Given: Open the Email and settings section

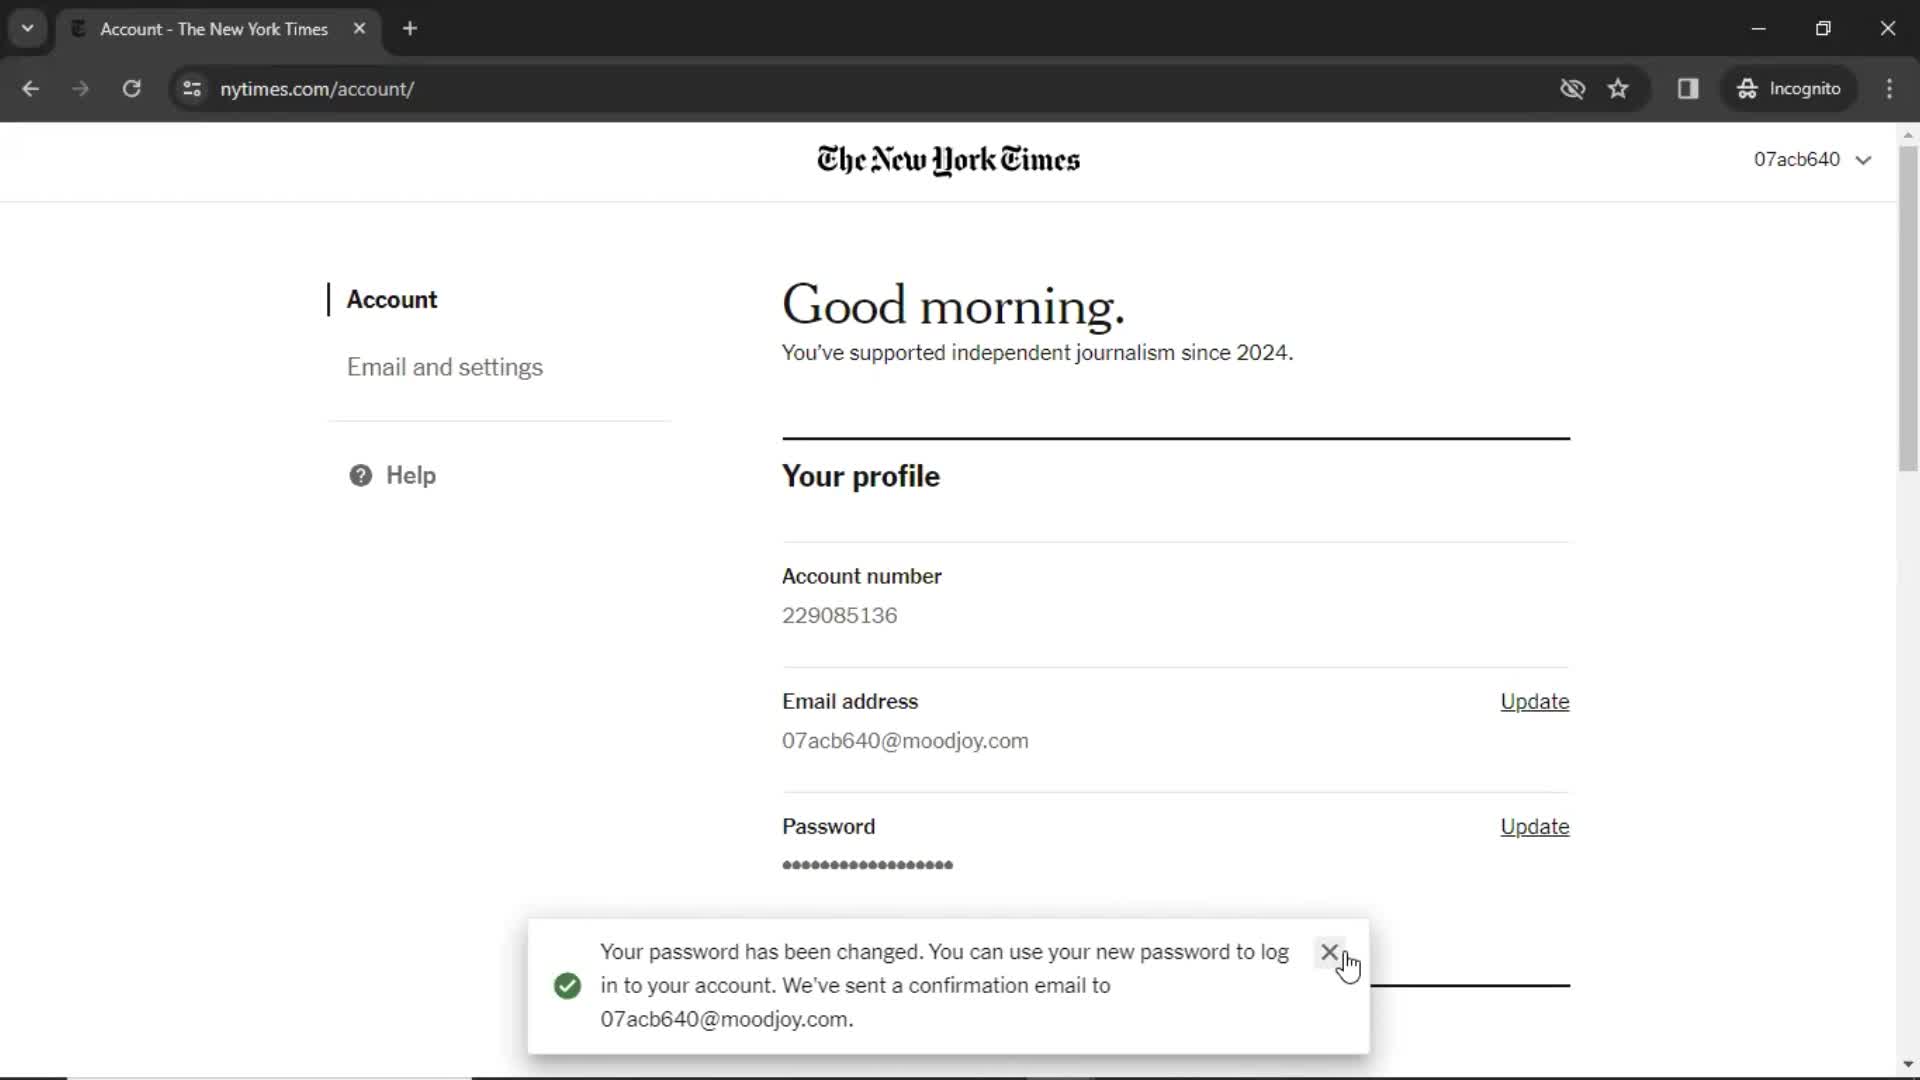Looking at the screenshot, I should (x=444, y=367).
